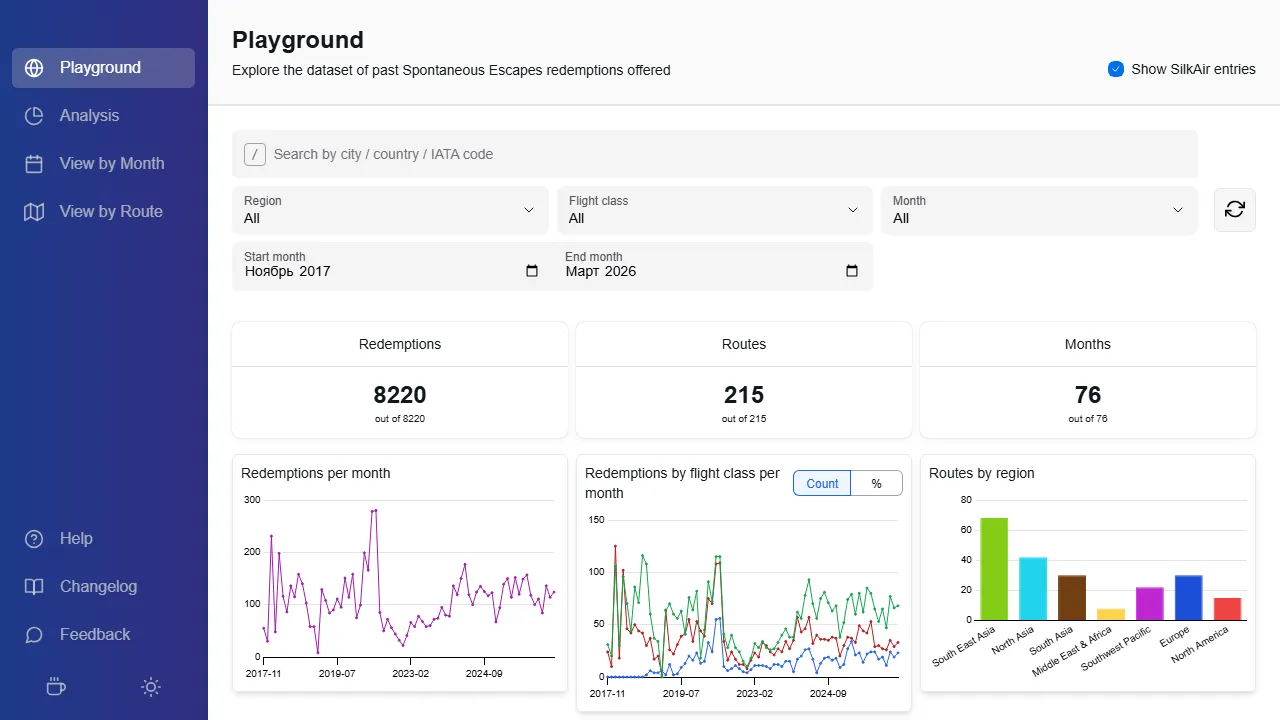Switch redemptions chart to percentage view

coord(876,483)
